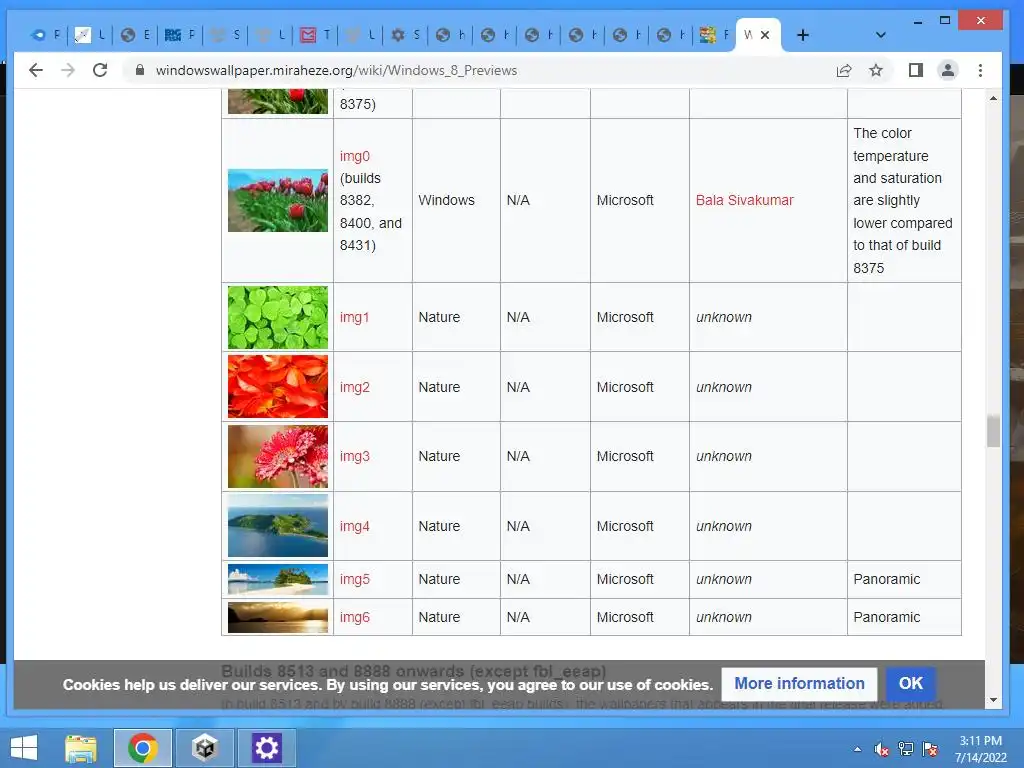This screenshot has height=768, width=1024.
Task: View site information via padlock icon
Action: click(x=140, y=70)
